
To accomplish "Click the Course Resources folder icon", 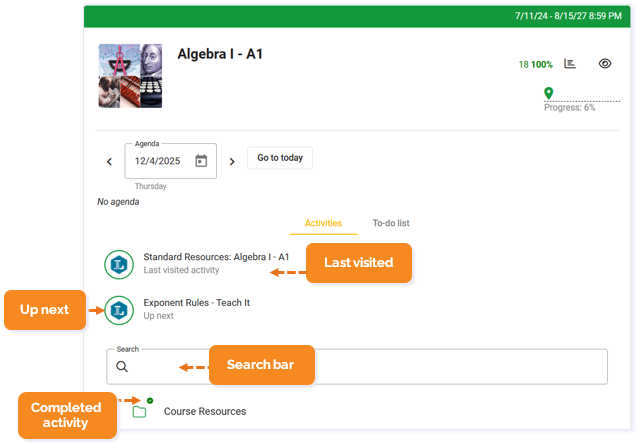I will click(x=140, y=411).
